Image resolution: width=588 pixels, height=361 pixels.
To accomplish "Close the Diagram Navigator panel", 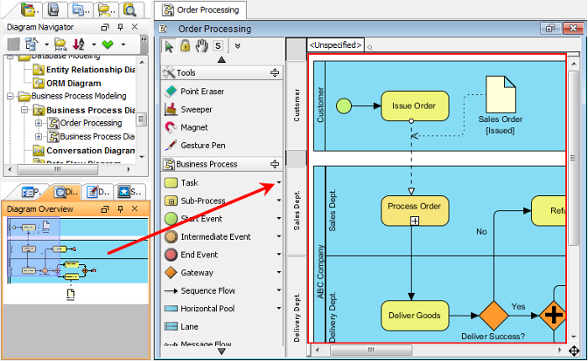I will (x=135, y=27).
